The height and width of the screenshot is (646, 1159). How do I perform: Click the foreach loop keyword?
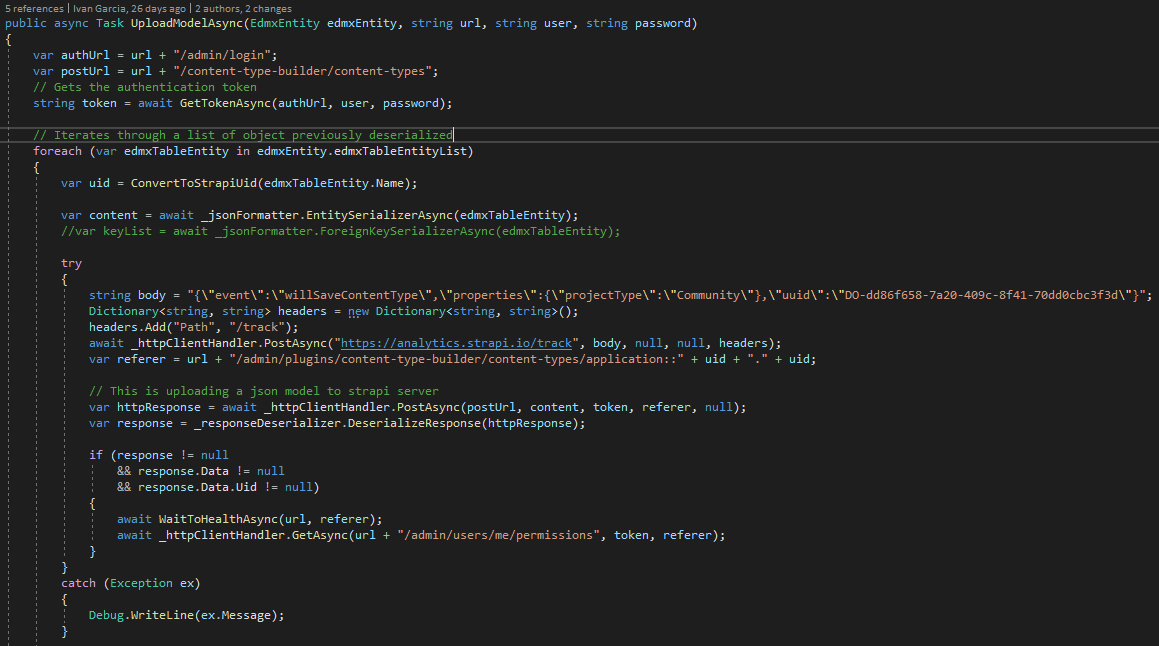click(x=57, y=150)
